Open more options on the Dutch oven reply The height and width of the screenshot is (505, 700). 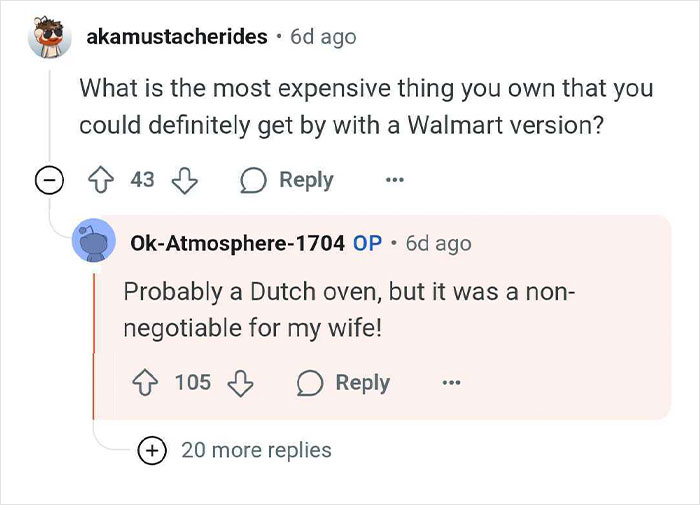pos(451,383)
